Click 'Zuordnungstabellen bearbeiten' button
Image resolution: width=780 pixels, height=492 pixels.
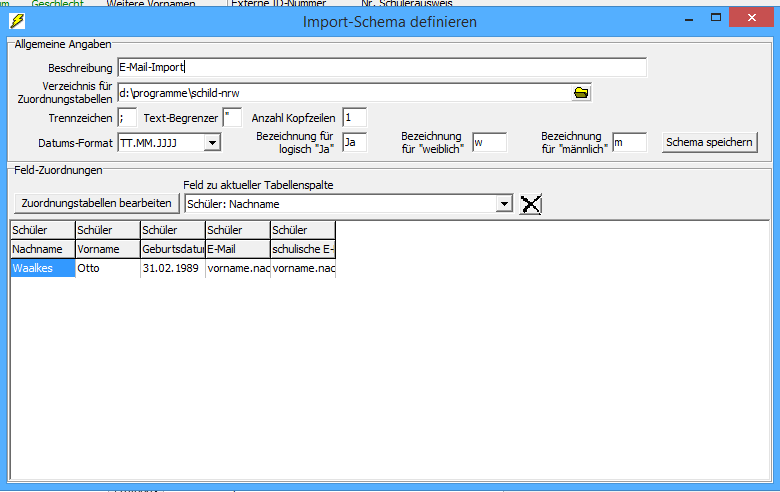96,203
